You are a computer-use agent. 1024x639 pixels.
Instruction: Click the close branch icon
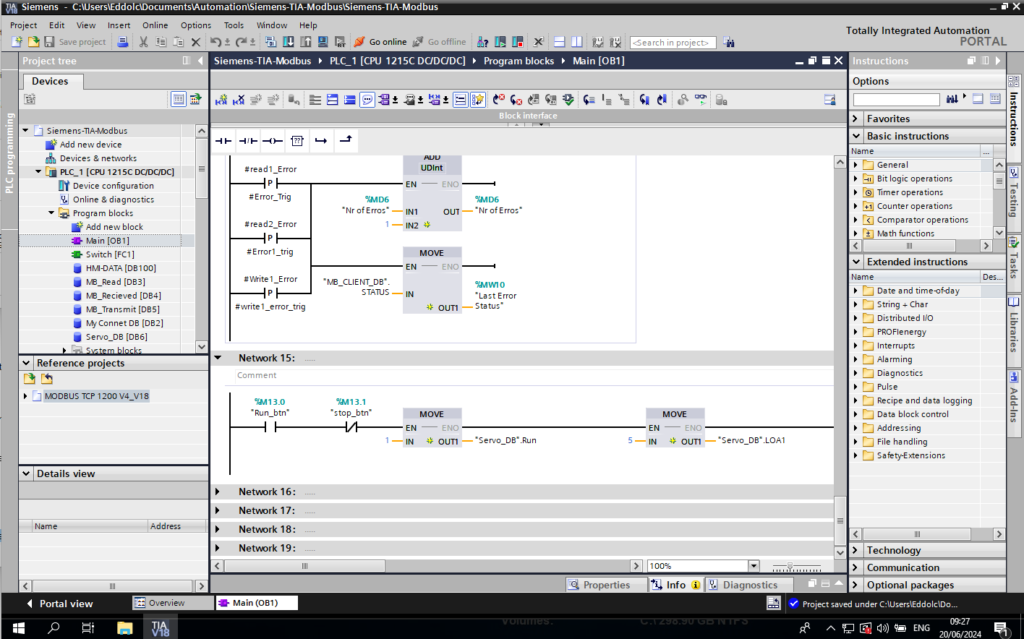click(x=345, y=139)
